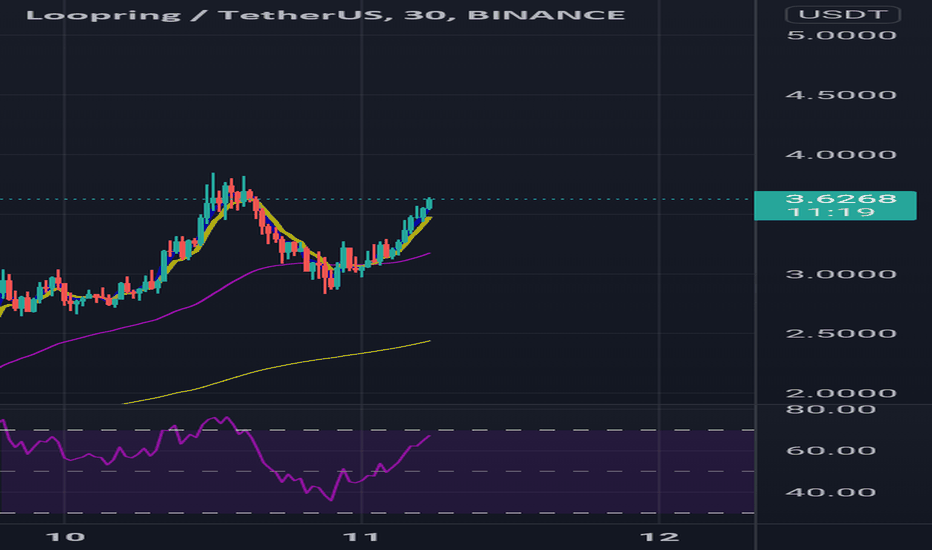Click date label 10 on time axis
Screen dimensions: 932x550
(x=65, y=538)
